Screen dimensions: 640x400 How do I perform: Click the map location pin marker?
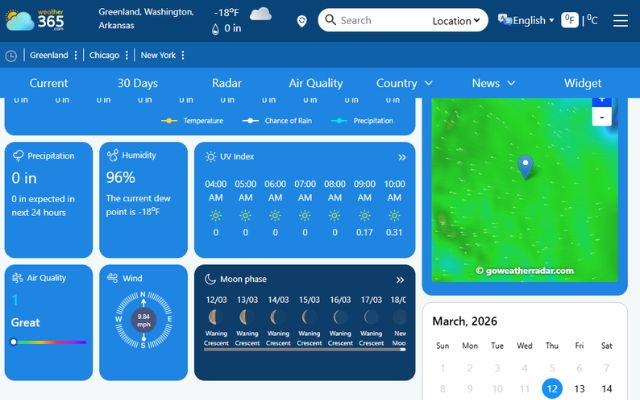pos(525,167)
